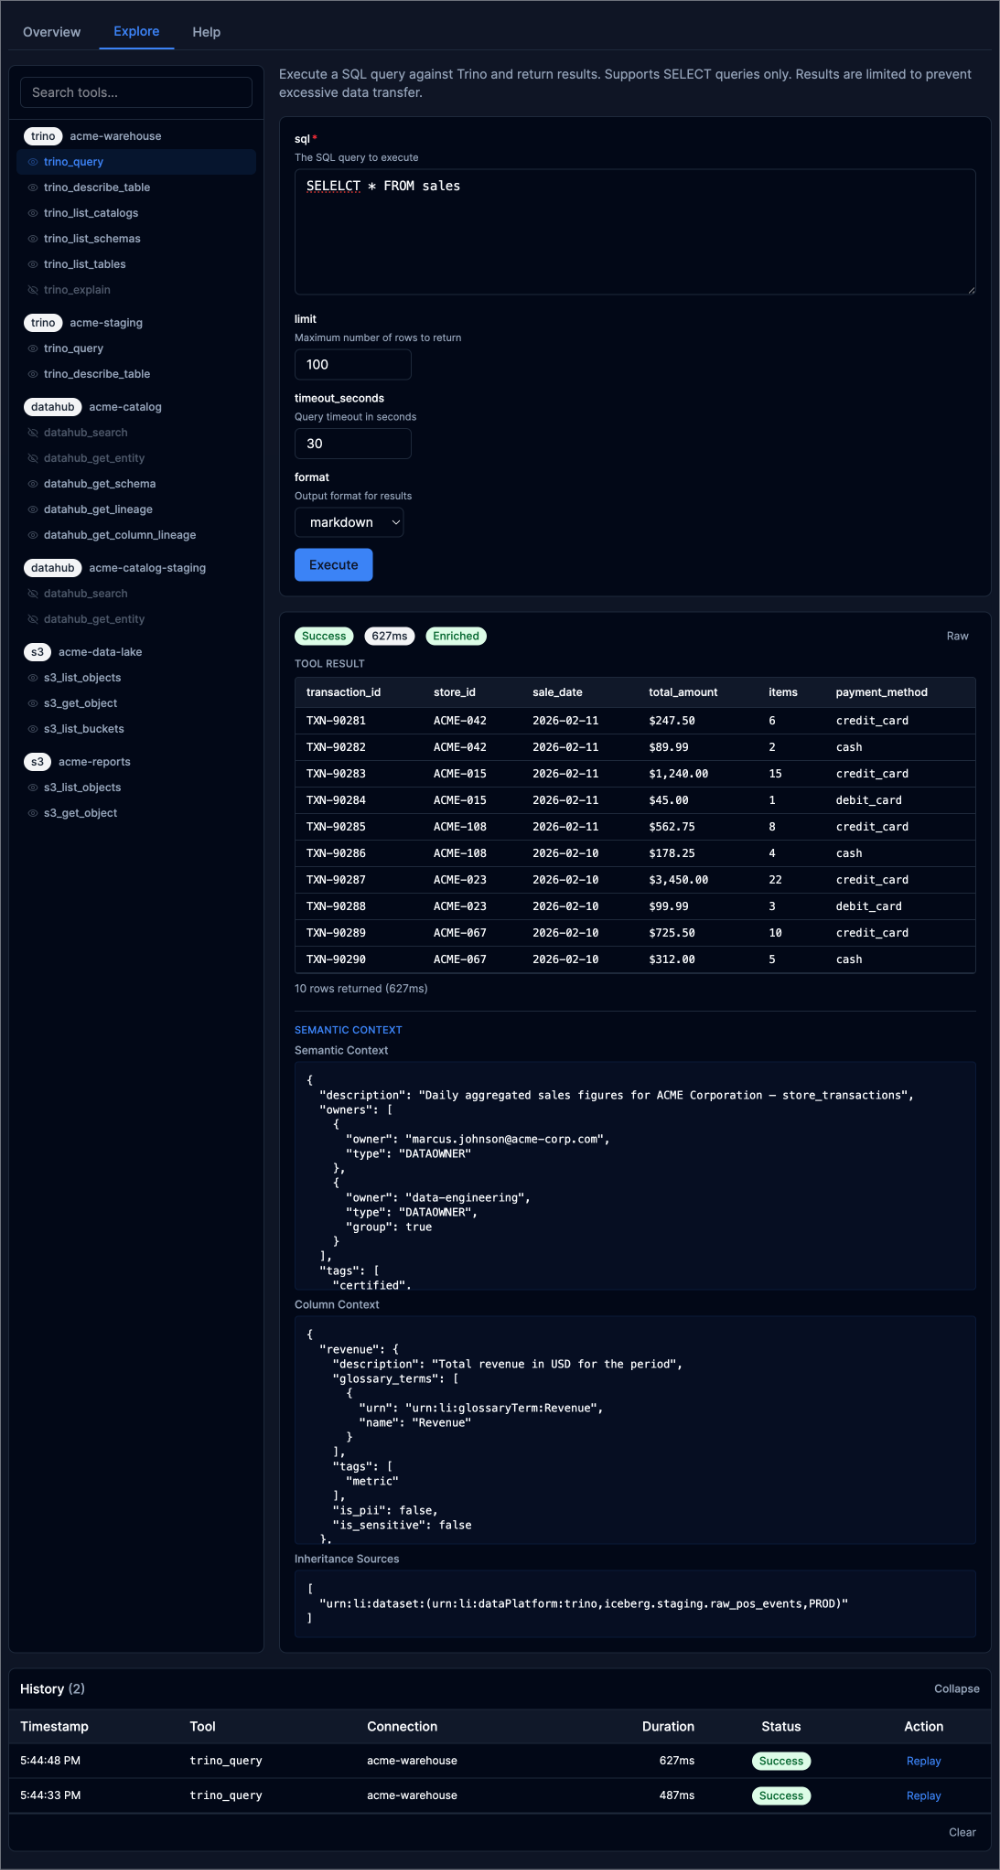Replay the 5:44:33 PM history entry
The height and width of the screenshot is (1870, 1000).
[x=923, y=1796]
